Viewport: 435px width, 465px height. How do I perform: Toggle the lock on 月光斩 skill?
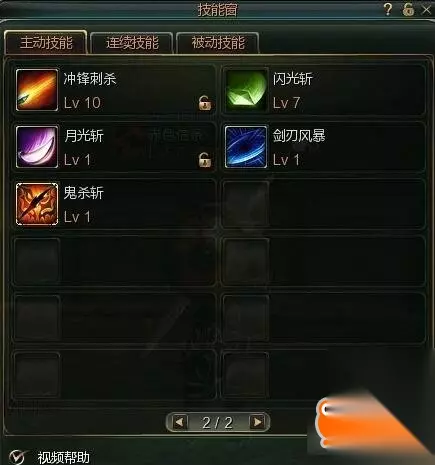[x=205, y=160]
